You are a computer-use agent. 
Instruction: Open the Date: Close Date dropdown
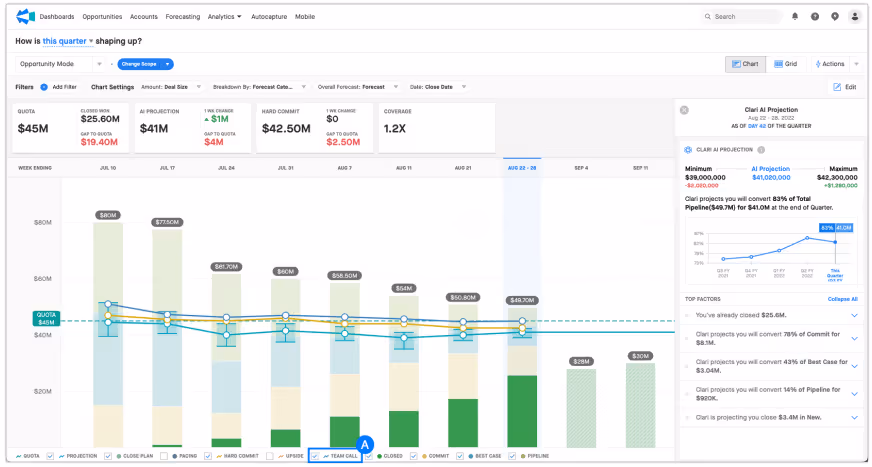[438, 87]
